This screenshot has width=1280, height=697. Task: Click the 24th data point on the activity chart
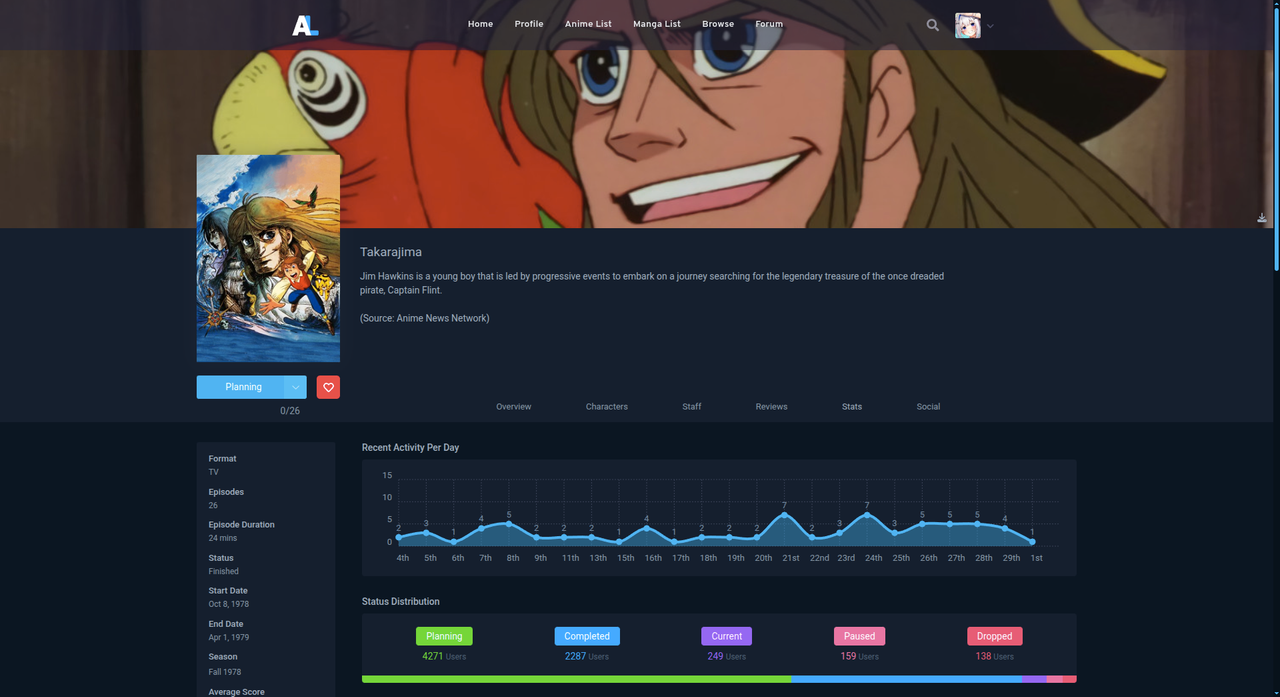867,514
